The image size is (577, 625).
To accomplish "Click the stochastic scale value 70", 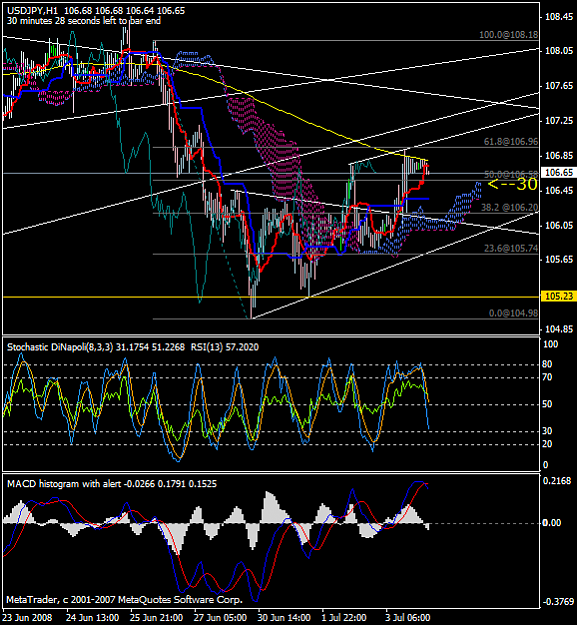I will click(548, 377).
